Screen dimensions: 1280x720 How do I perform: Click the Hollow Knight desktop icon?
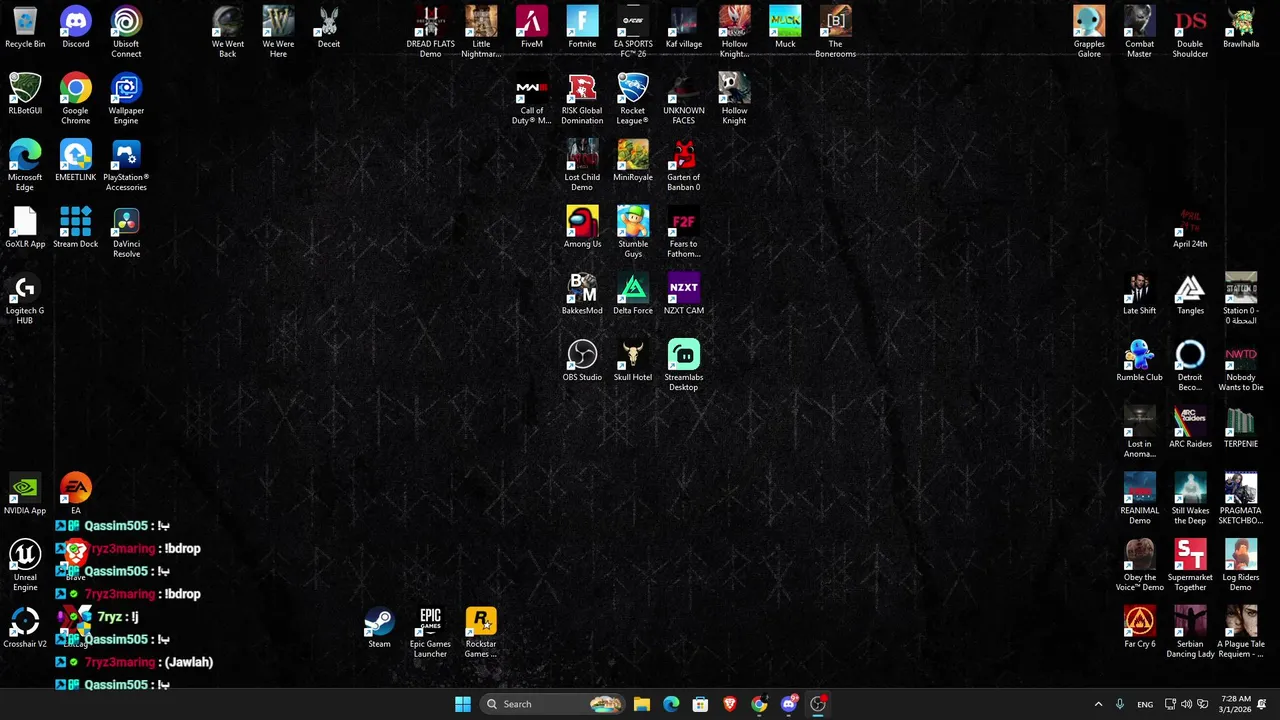(x=734, y=99)
